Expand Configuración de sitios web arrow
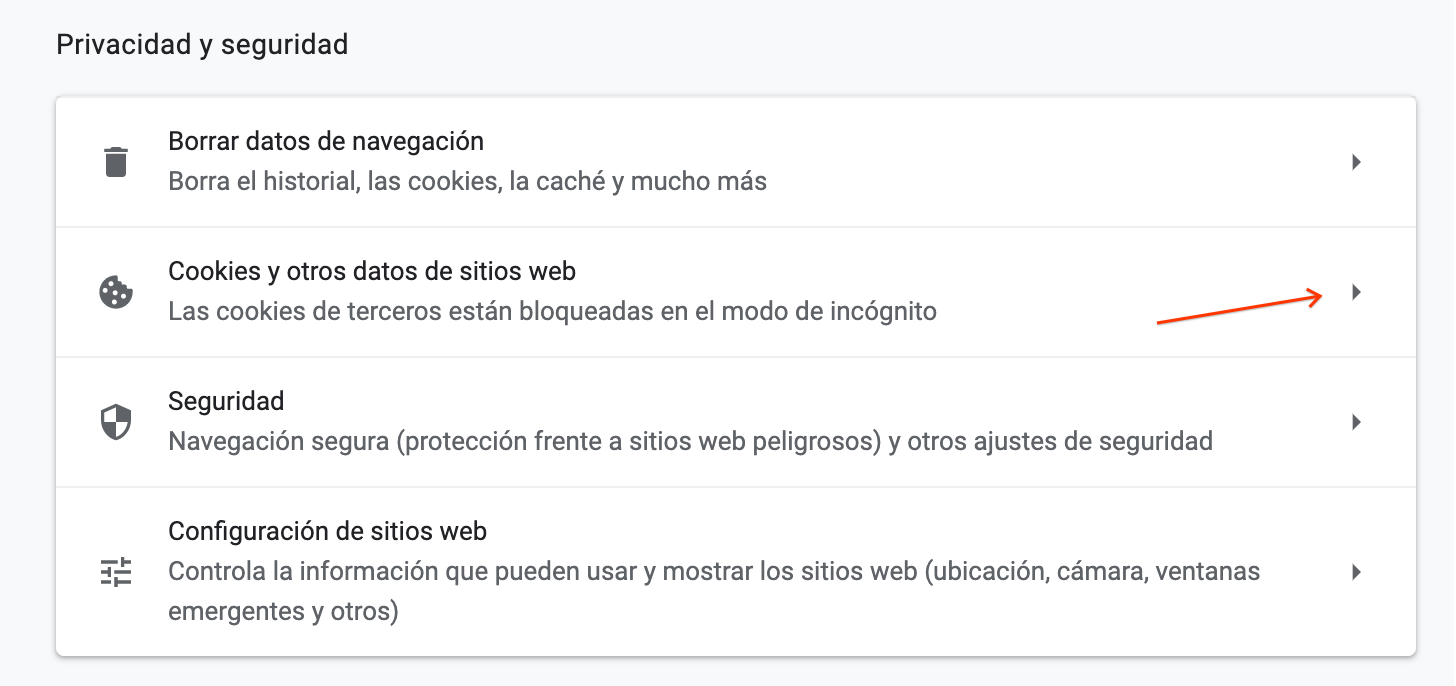The width and height of the screenshot is (1456, 686). 1357,572
